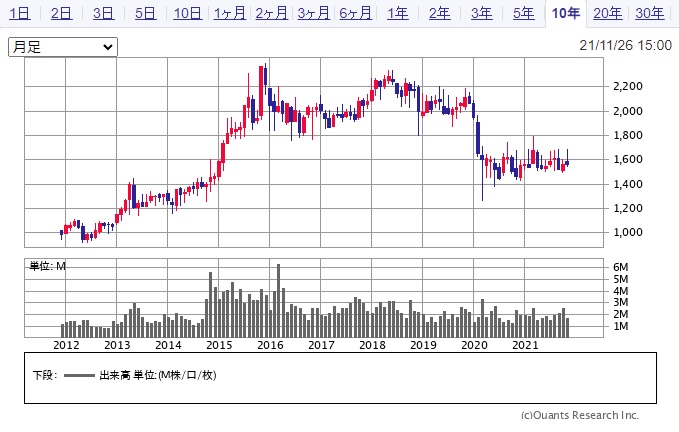
Task: Click the active 10年 tab
Action: 566,13
